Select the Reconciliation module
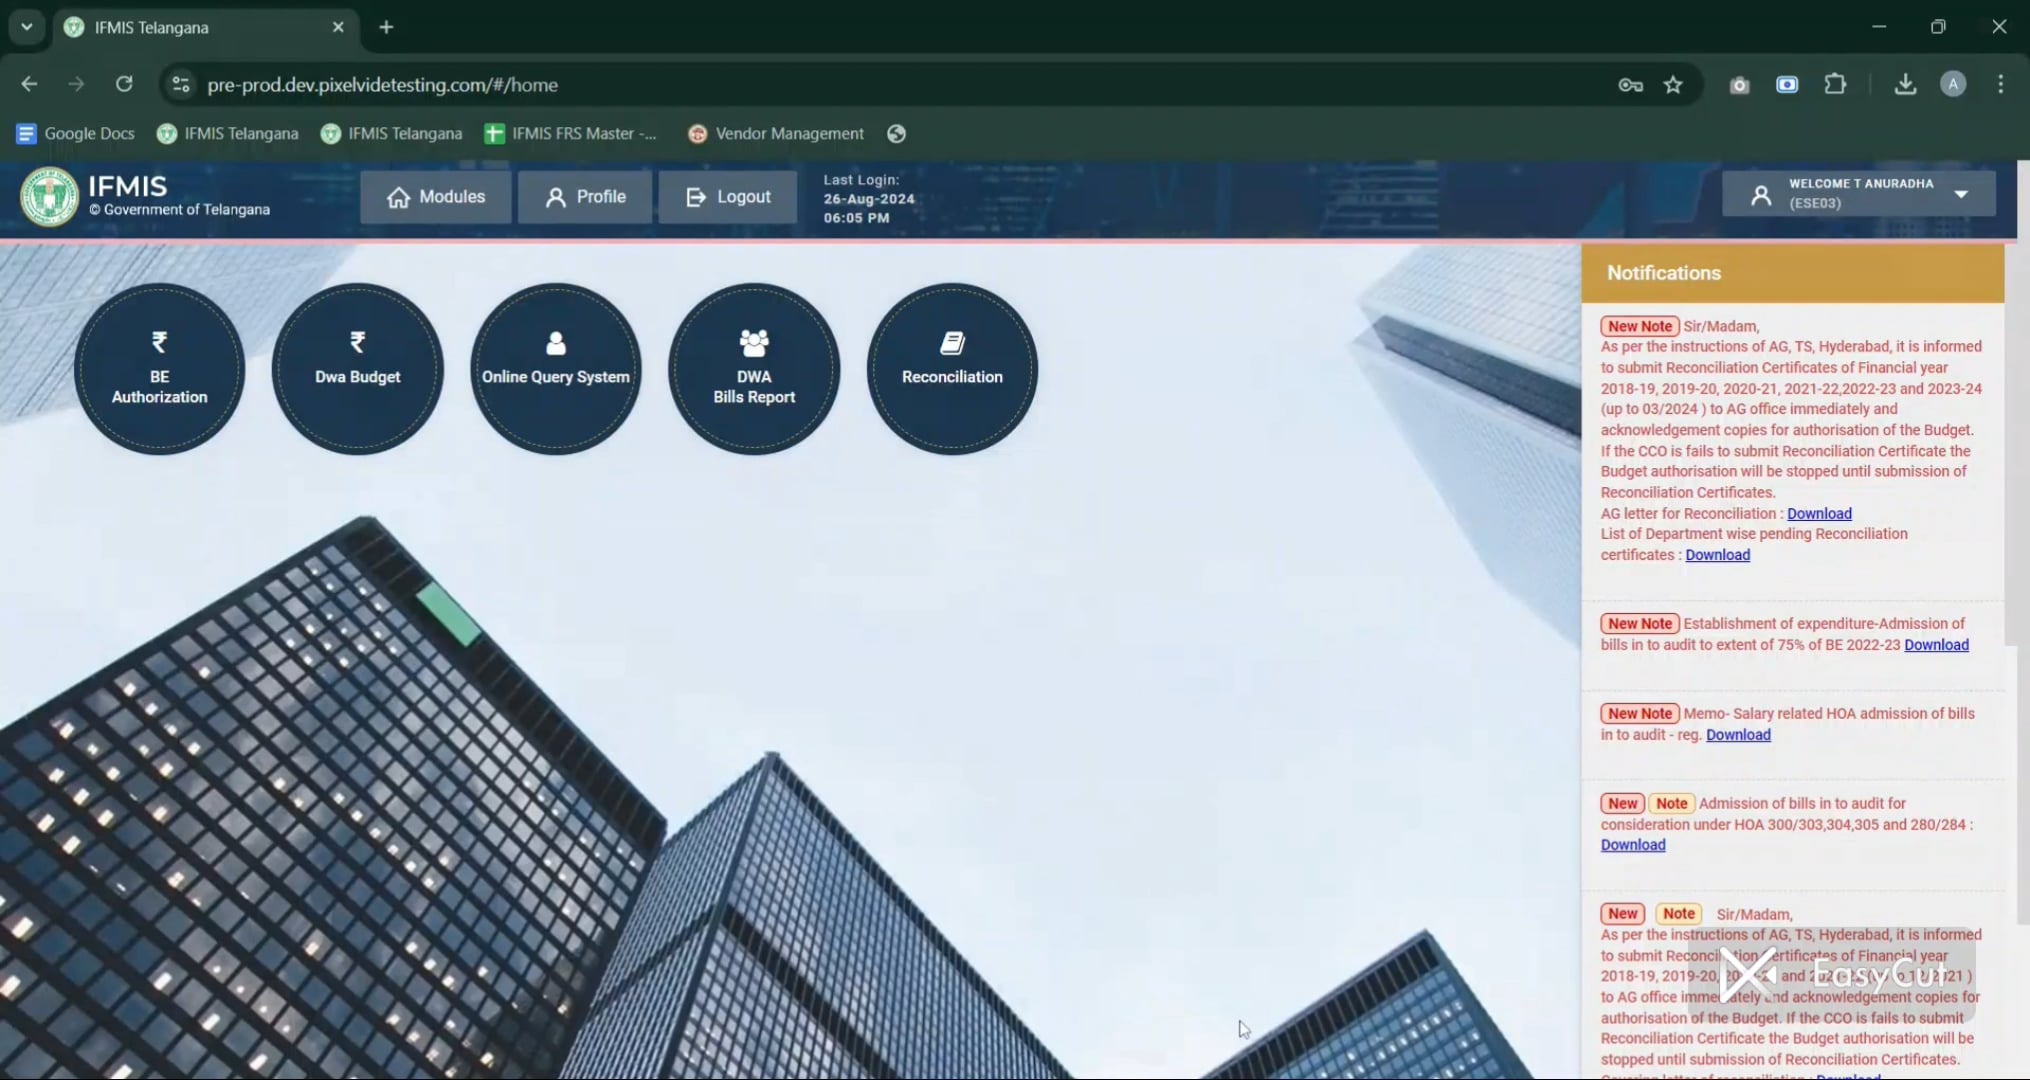 [950, 368]
